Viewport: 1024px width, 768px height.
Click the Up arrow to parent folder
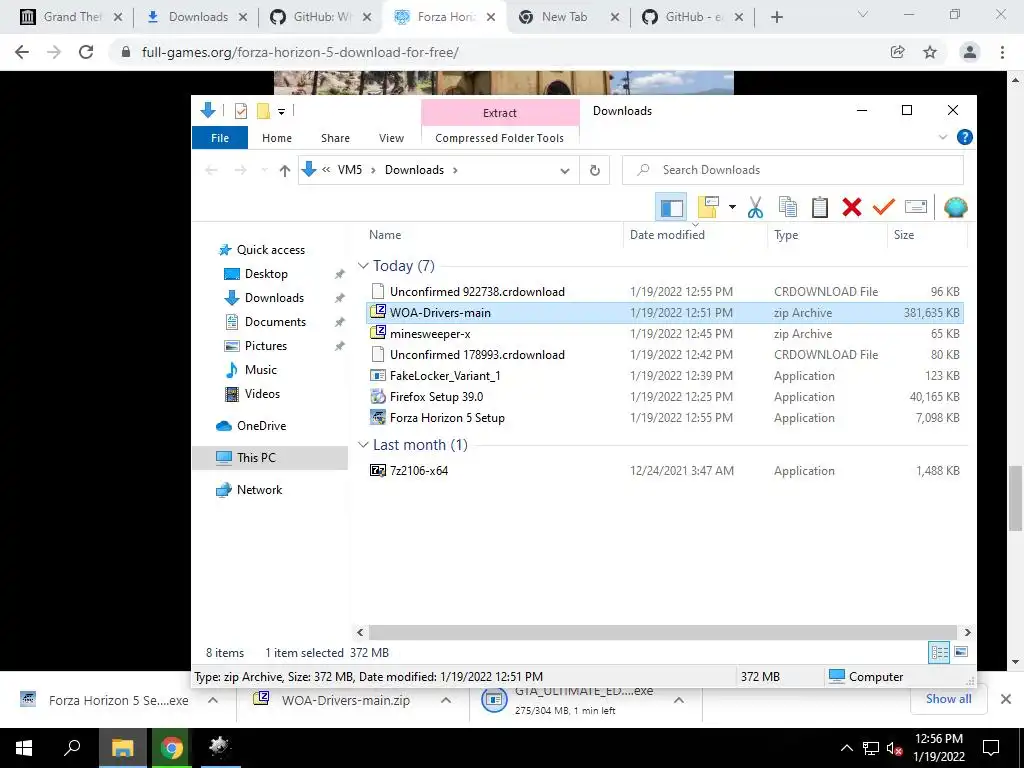coord(284,170)
